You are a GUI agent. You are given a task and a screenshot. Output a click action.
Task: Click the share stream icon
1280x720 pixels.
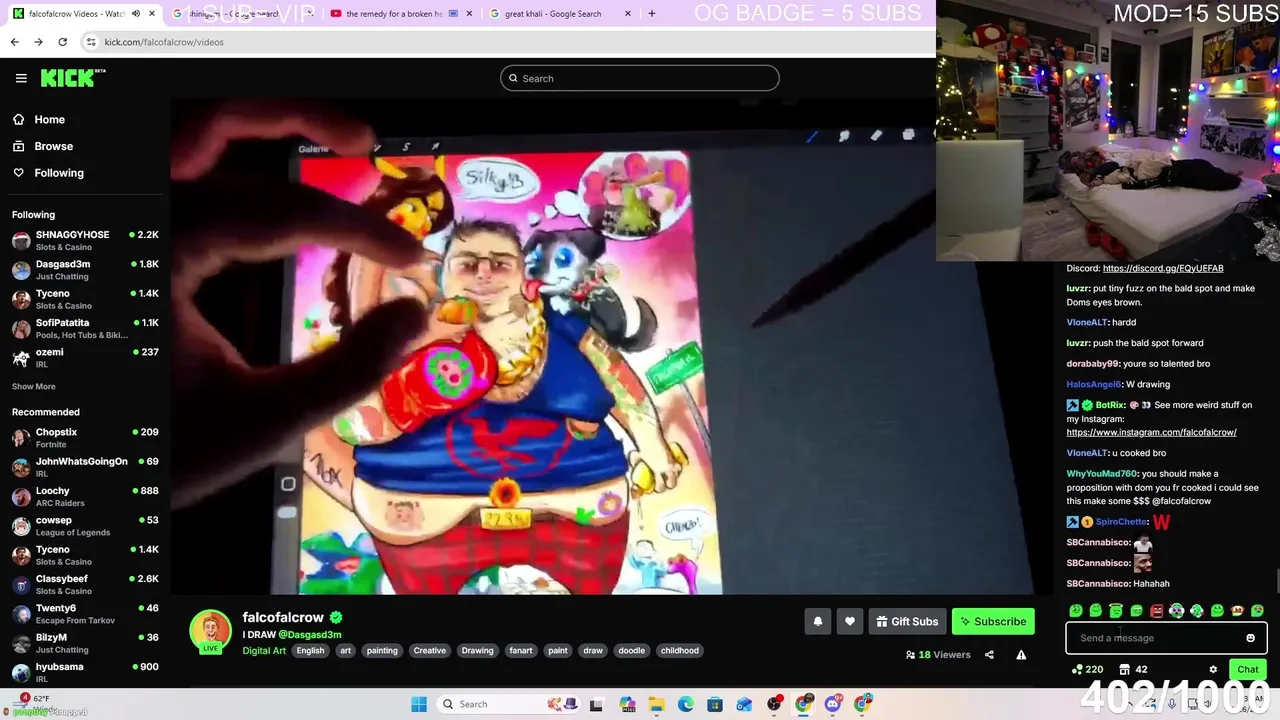[x=989, y=655]
